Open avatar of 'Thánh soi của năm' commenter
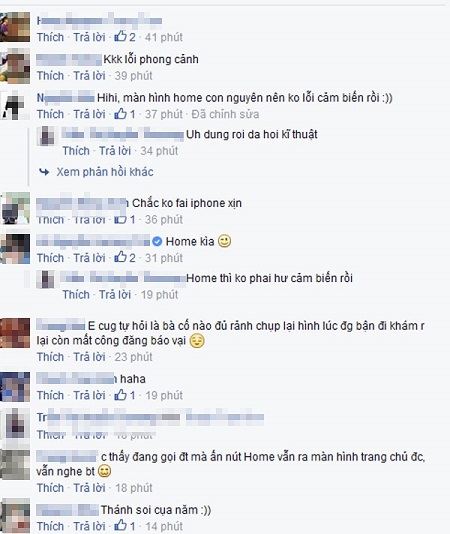Screen dimensions: 450x534 15,516
